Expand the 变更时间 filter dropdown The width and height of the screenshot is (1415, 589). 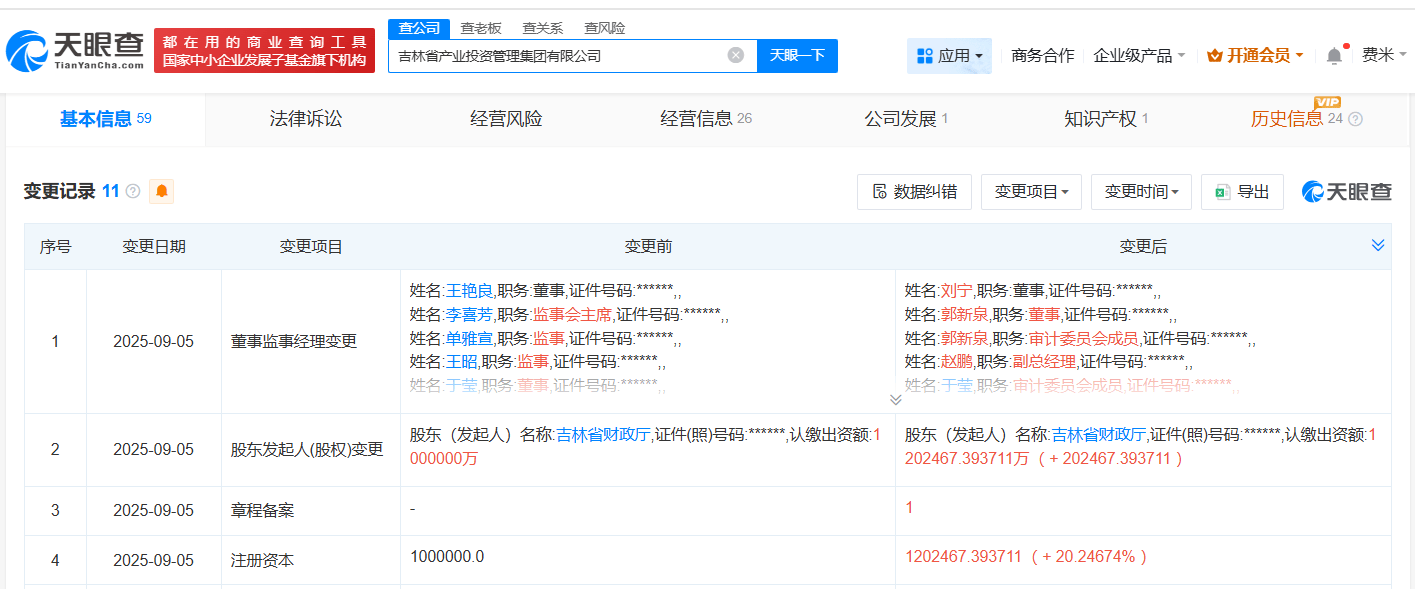[1141, 192]
